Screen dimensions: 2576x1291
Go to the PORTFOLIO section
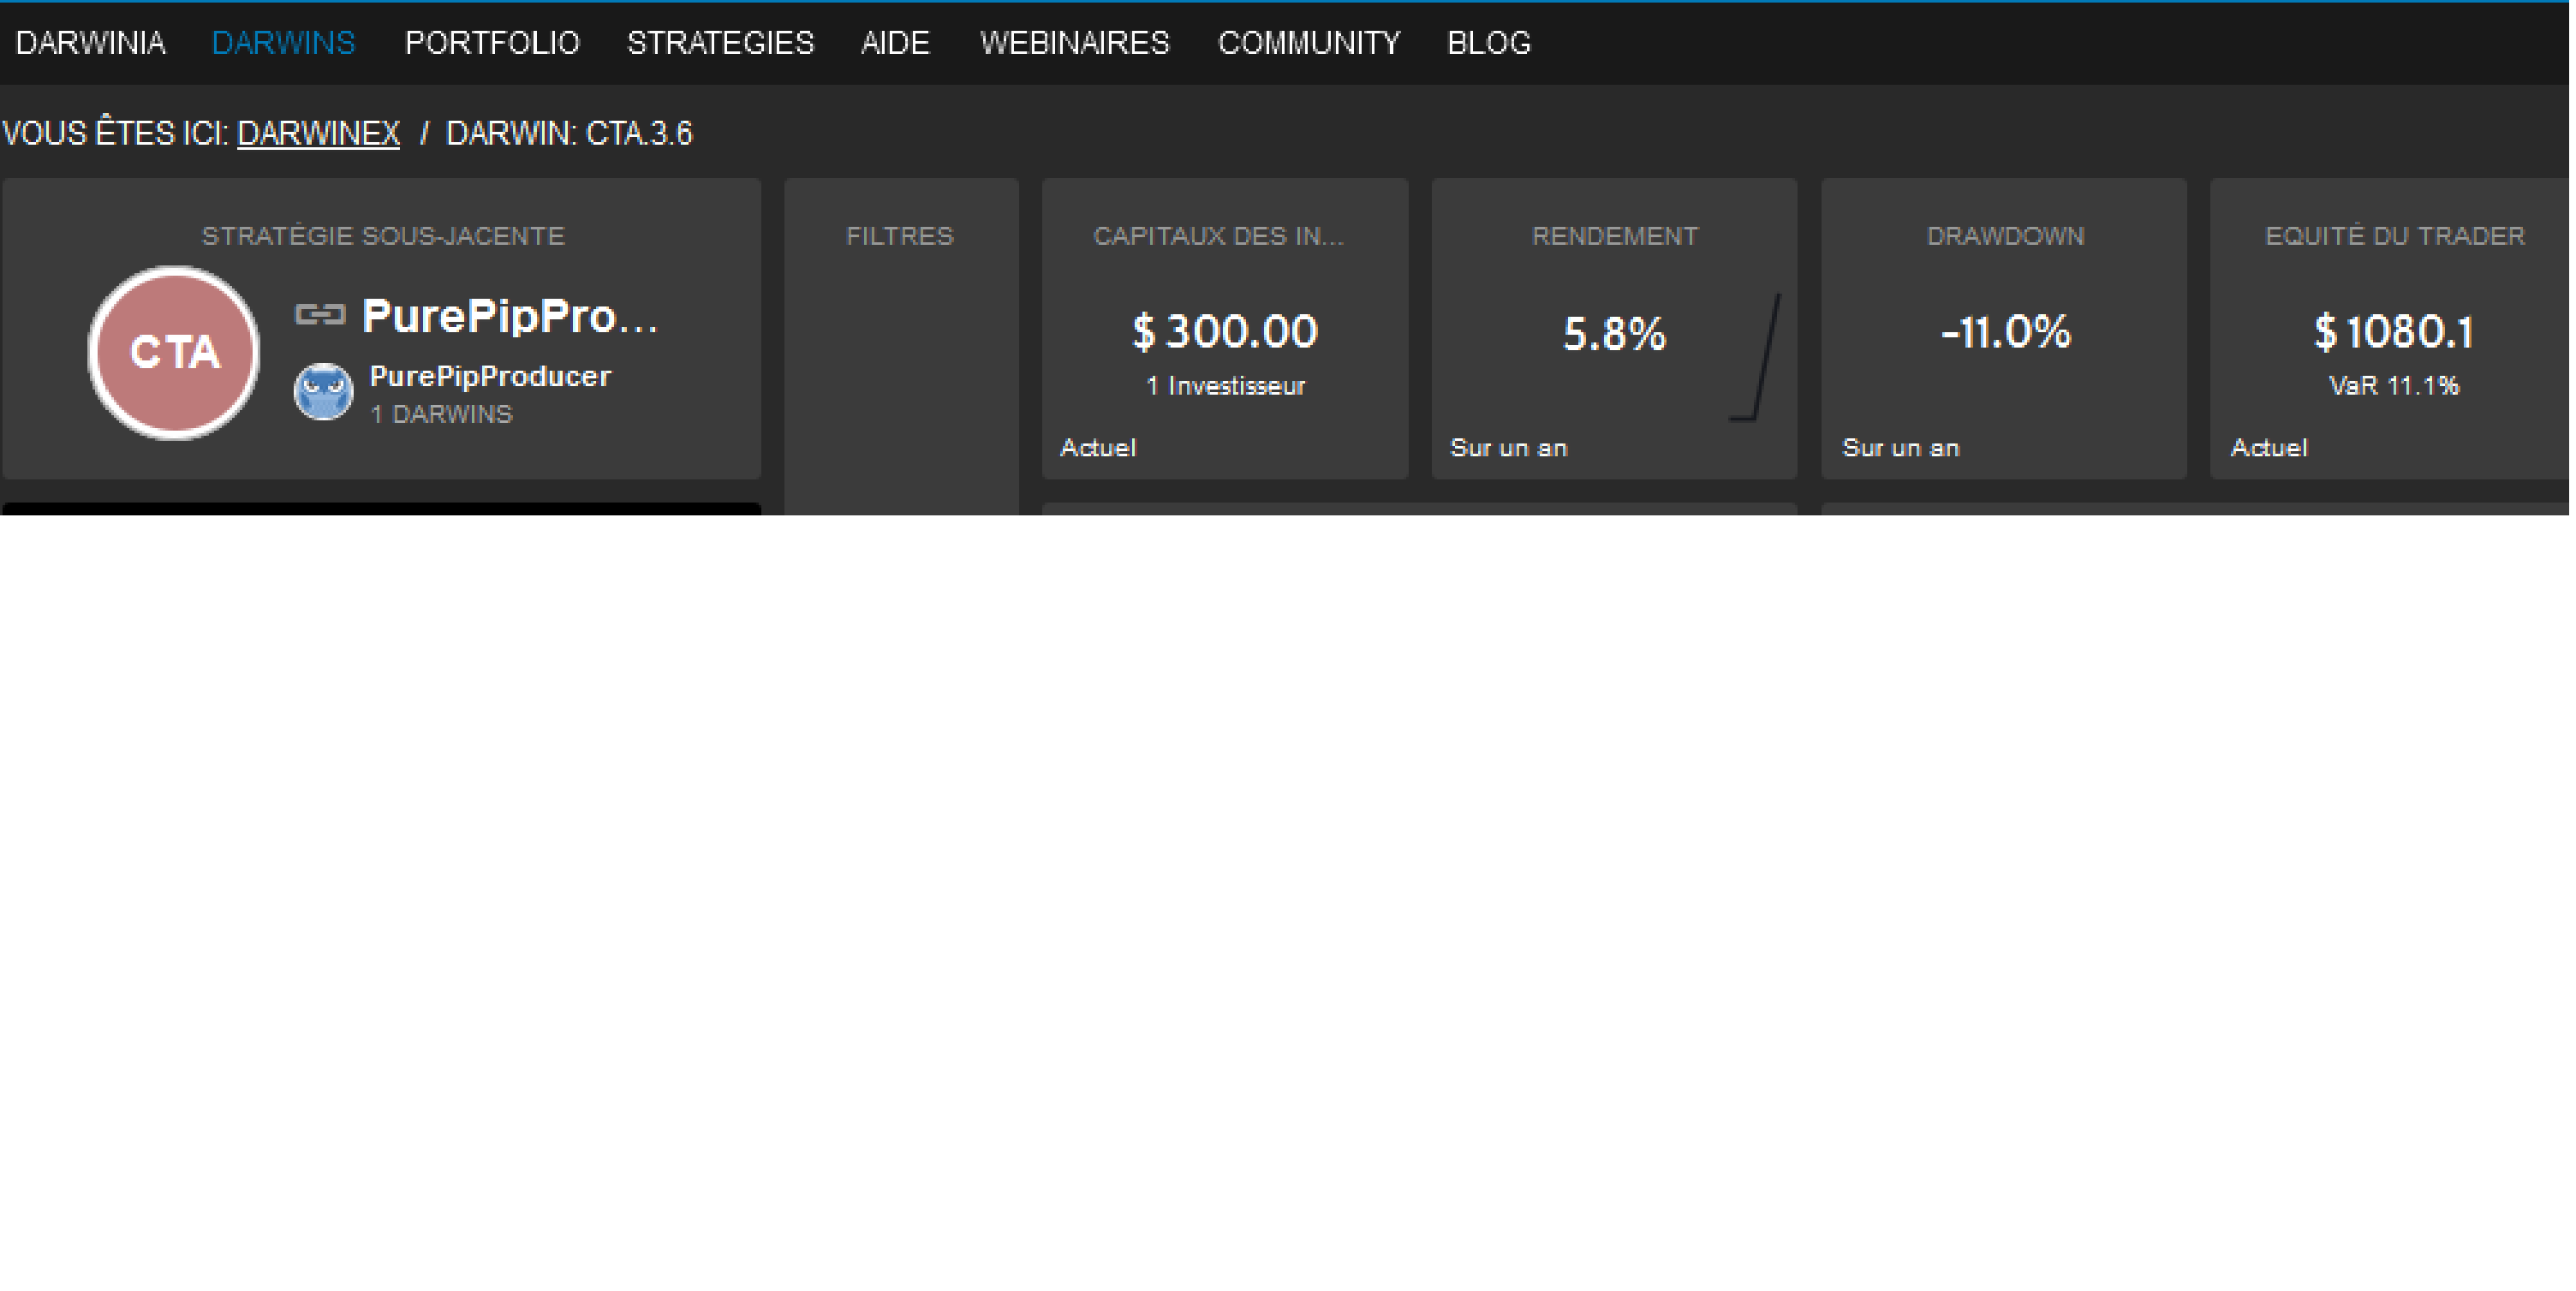pos(492,43)
